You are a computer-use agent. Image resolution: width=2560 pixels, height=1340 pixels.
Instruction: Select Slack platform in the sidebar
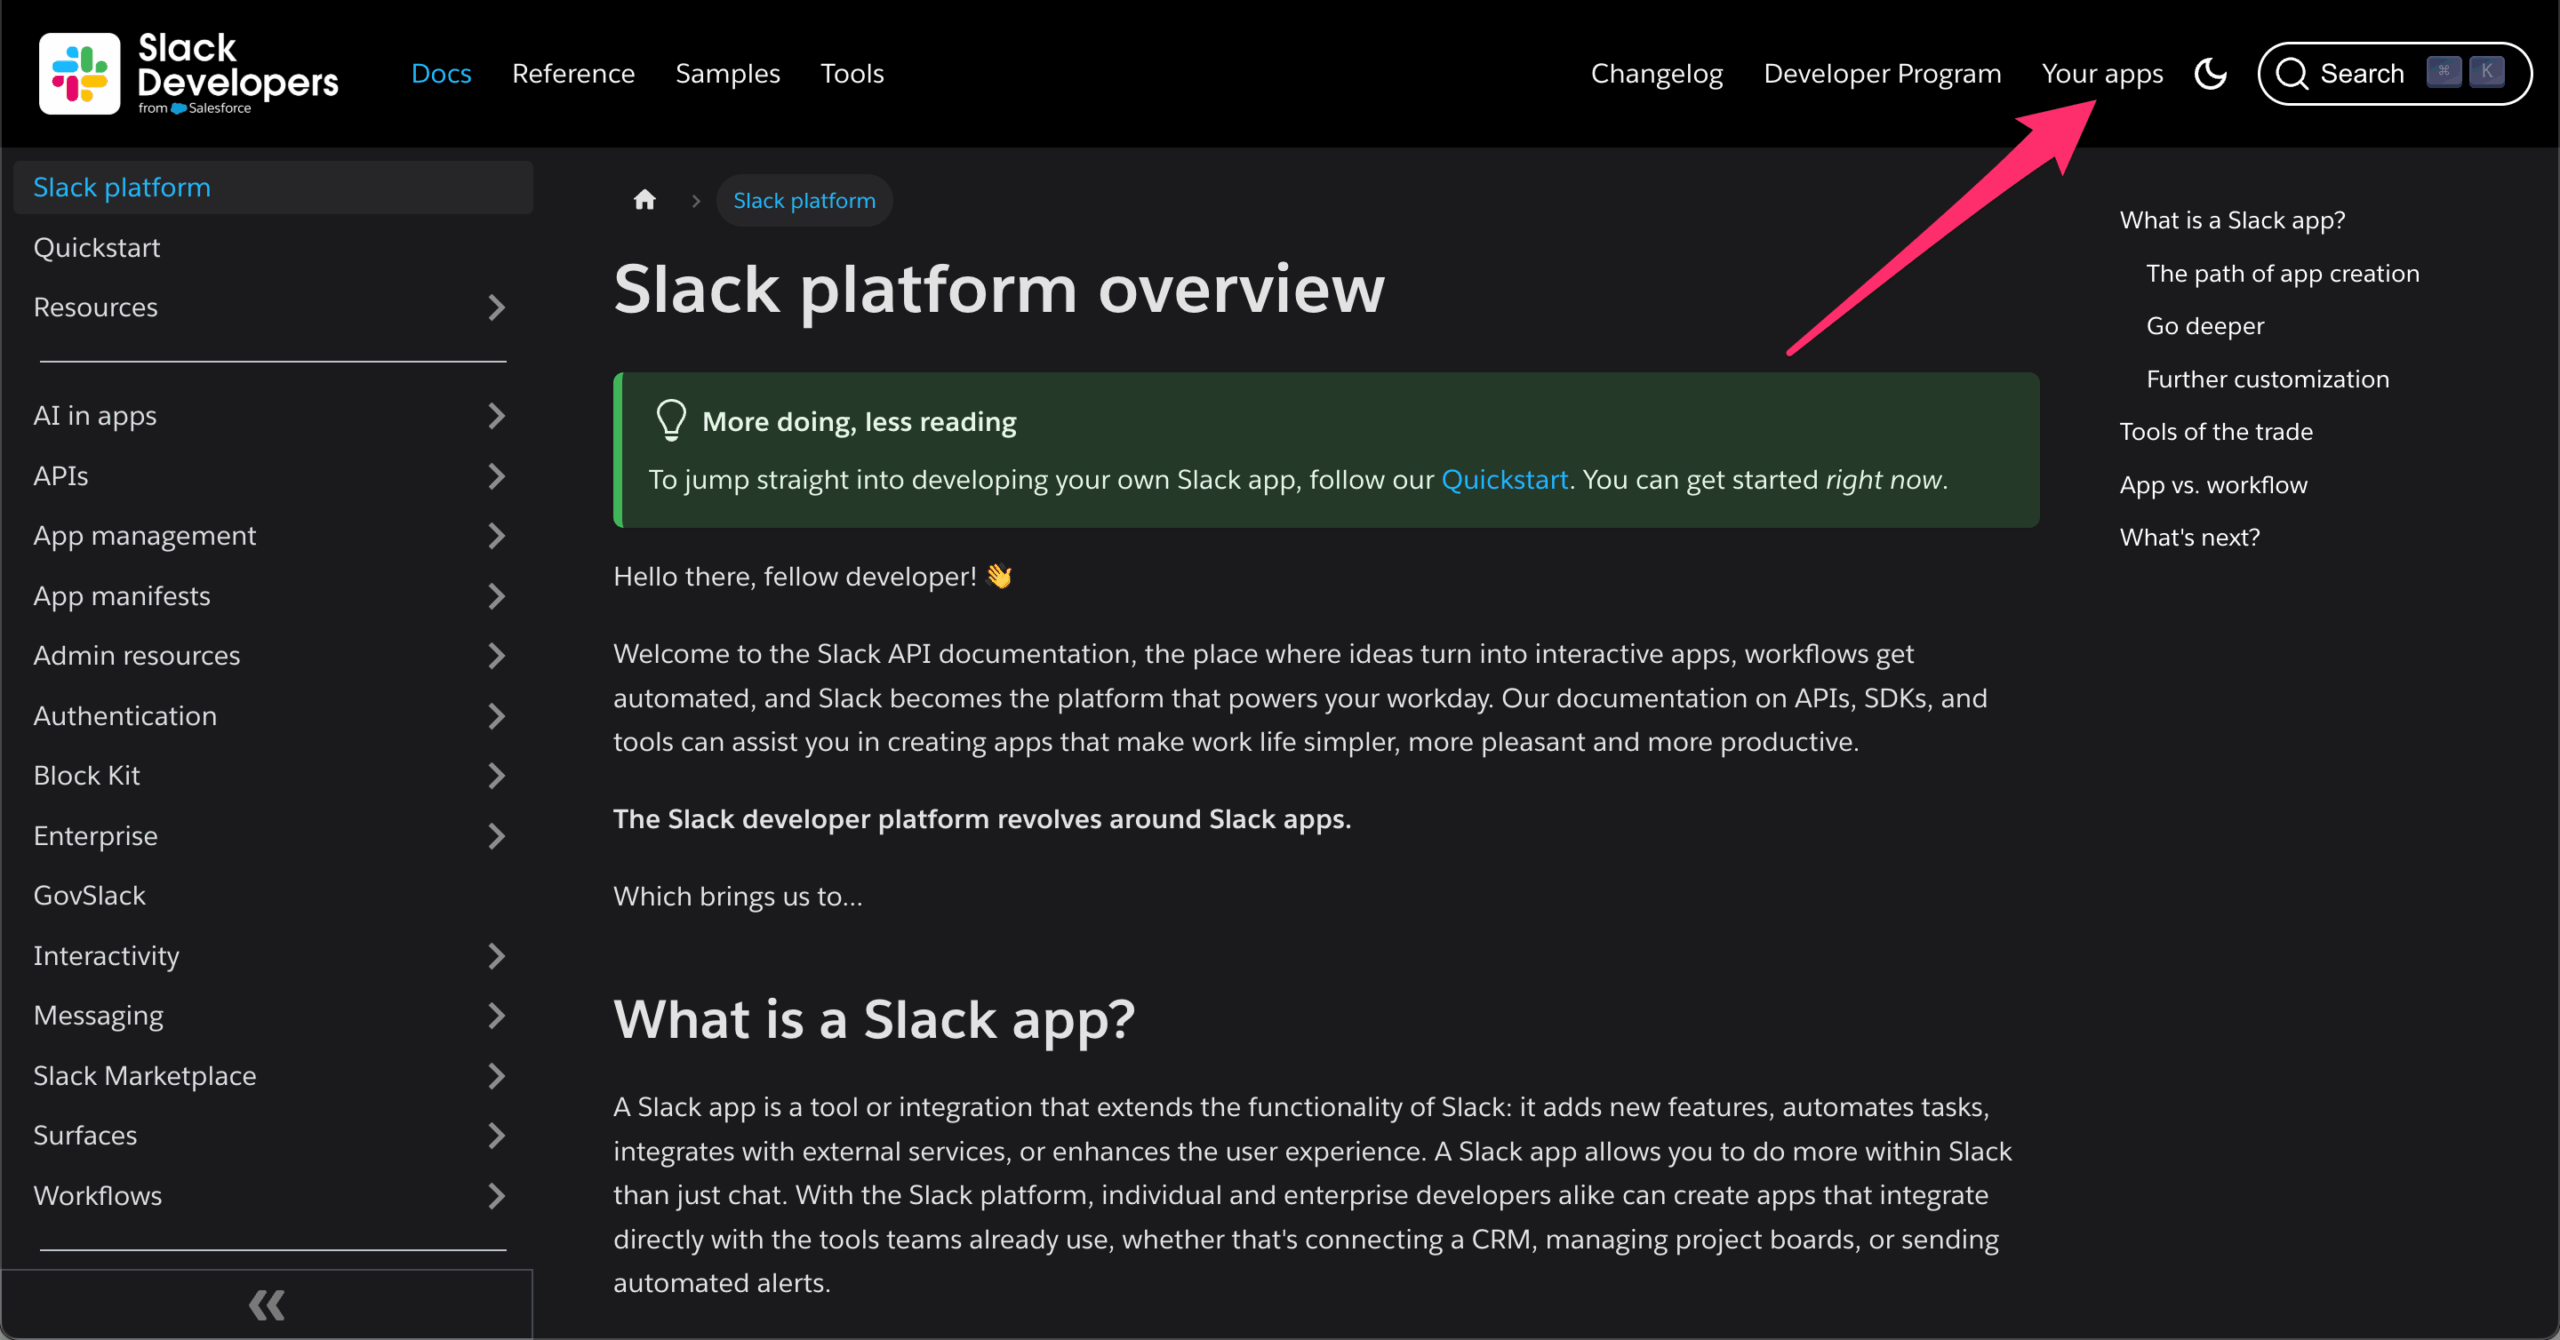tap(273, 187)
